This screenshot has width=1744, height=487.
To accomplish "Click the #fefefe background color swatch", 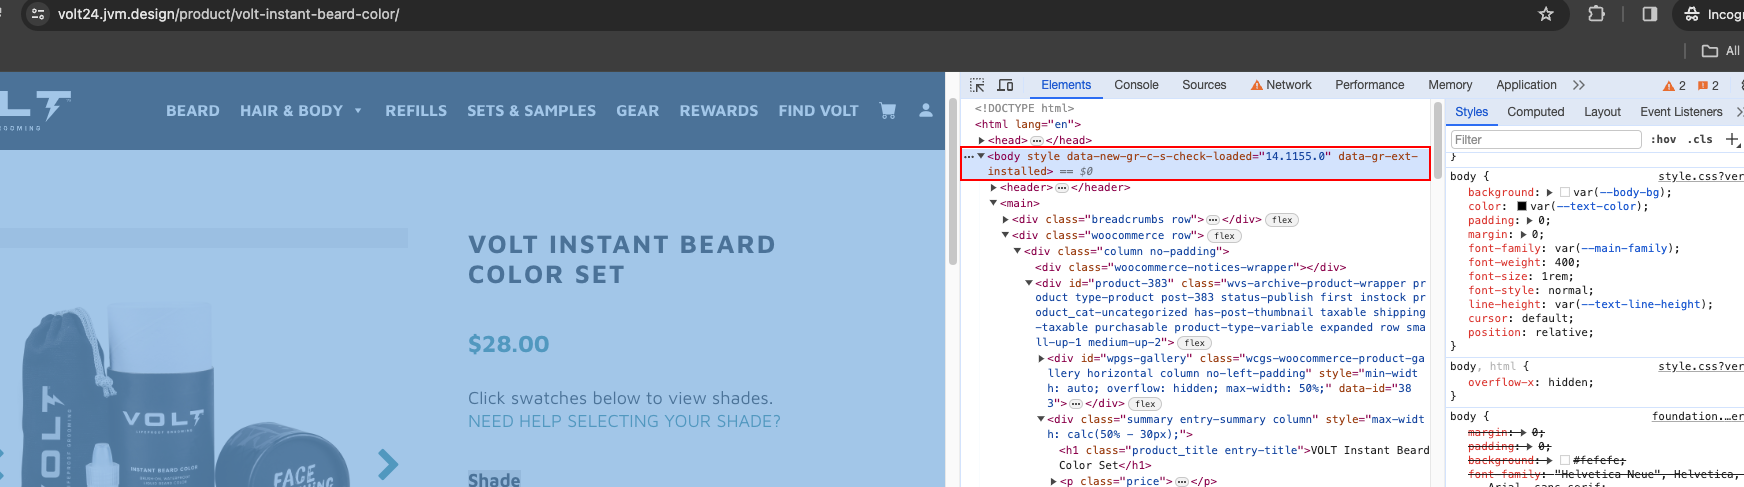I will (x=1565, y=461).
